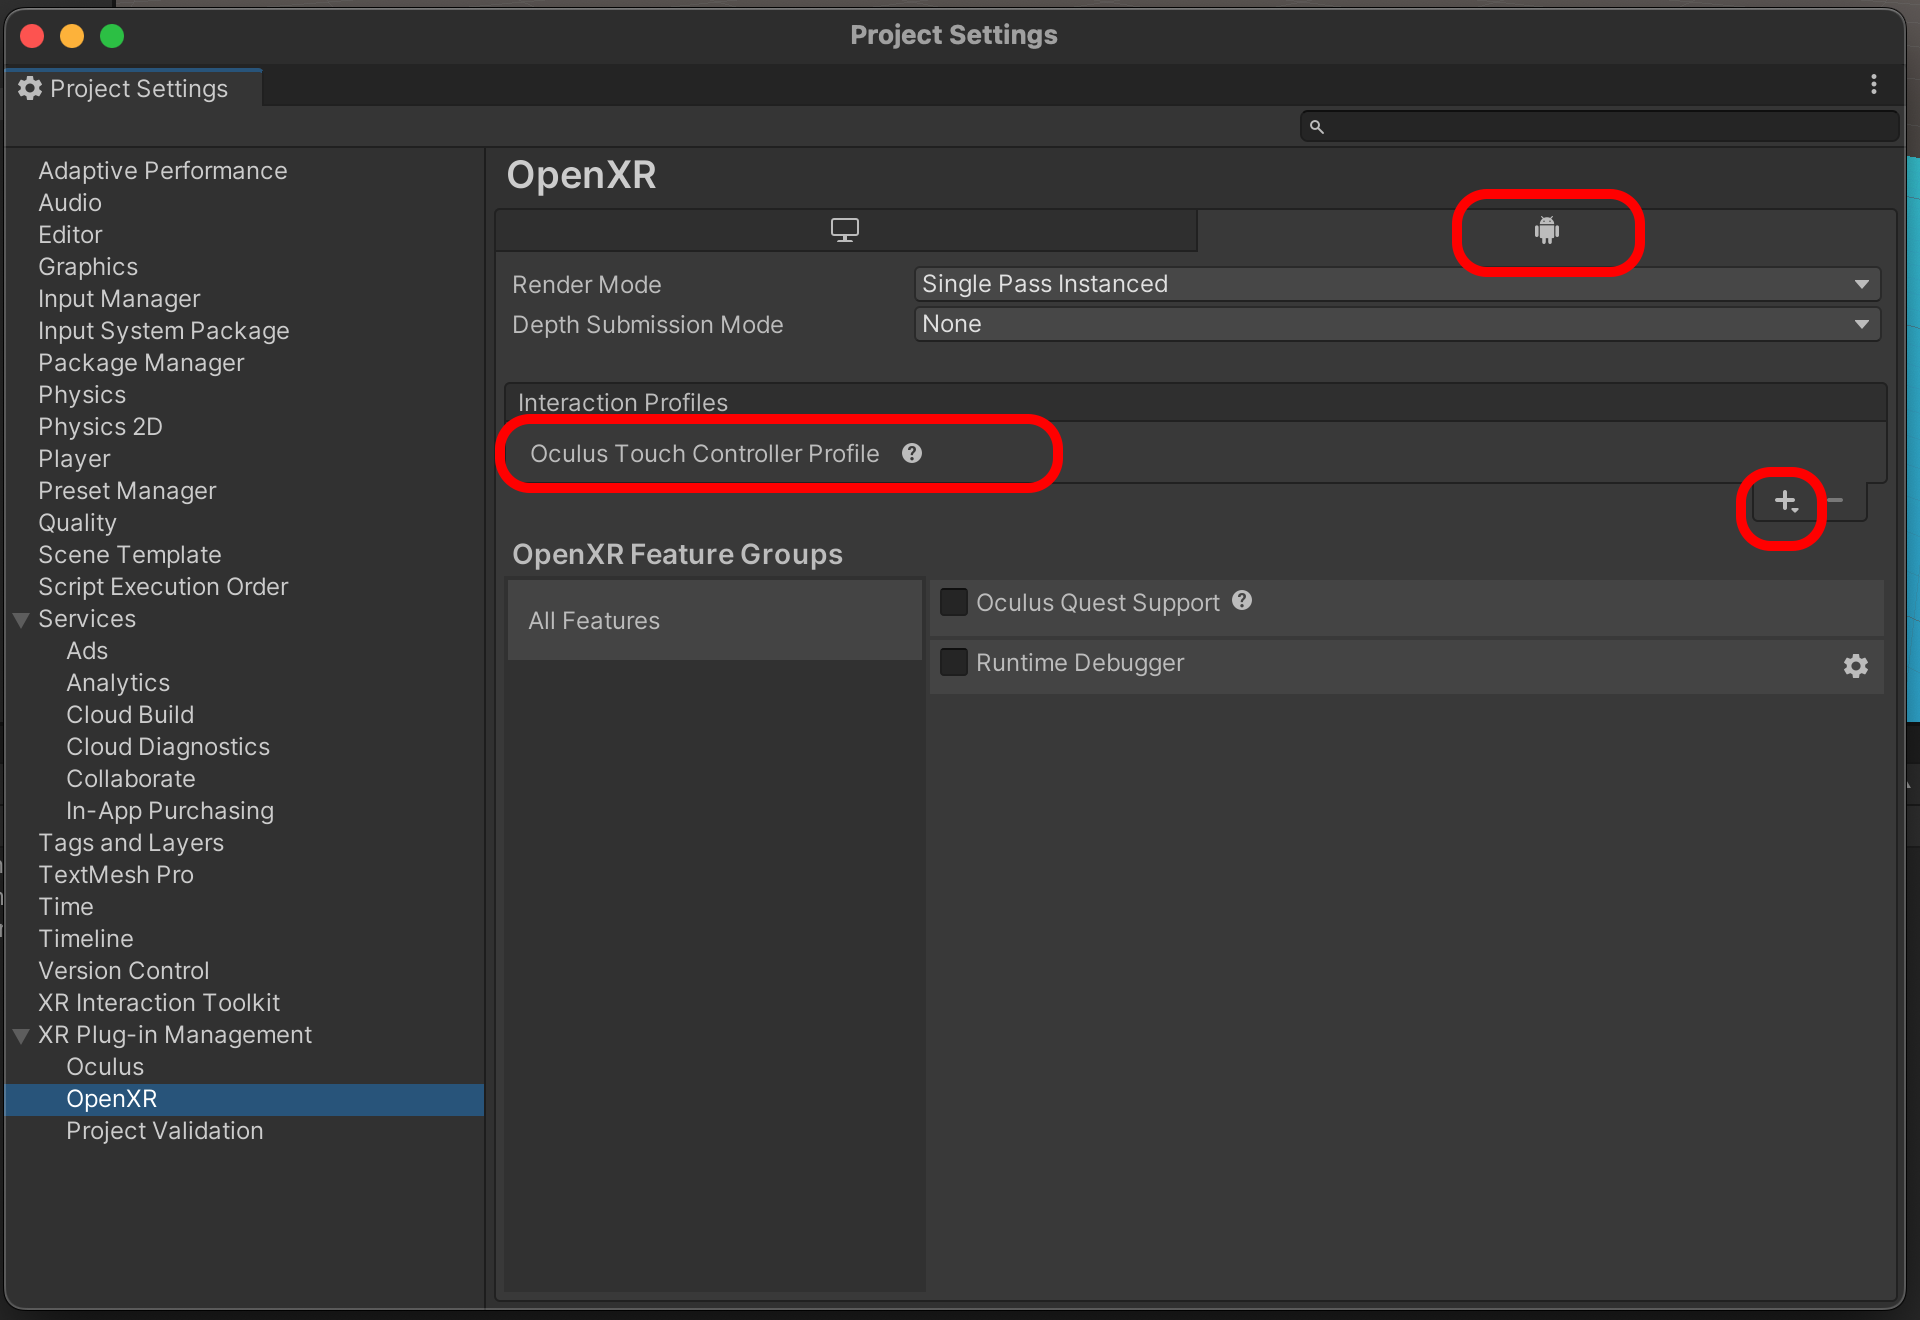
Task: Click the minus button to remove profile
Action: point(1835,501)
